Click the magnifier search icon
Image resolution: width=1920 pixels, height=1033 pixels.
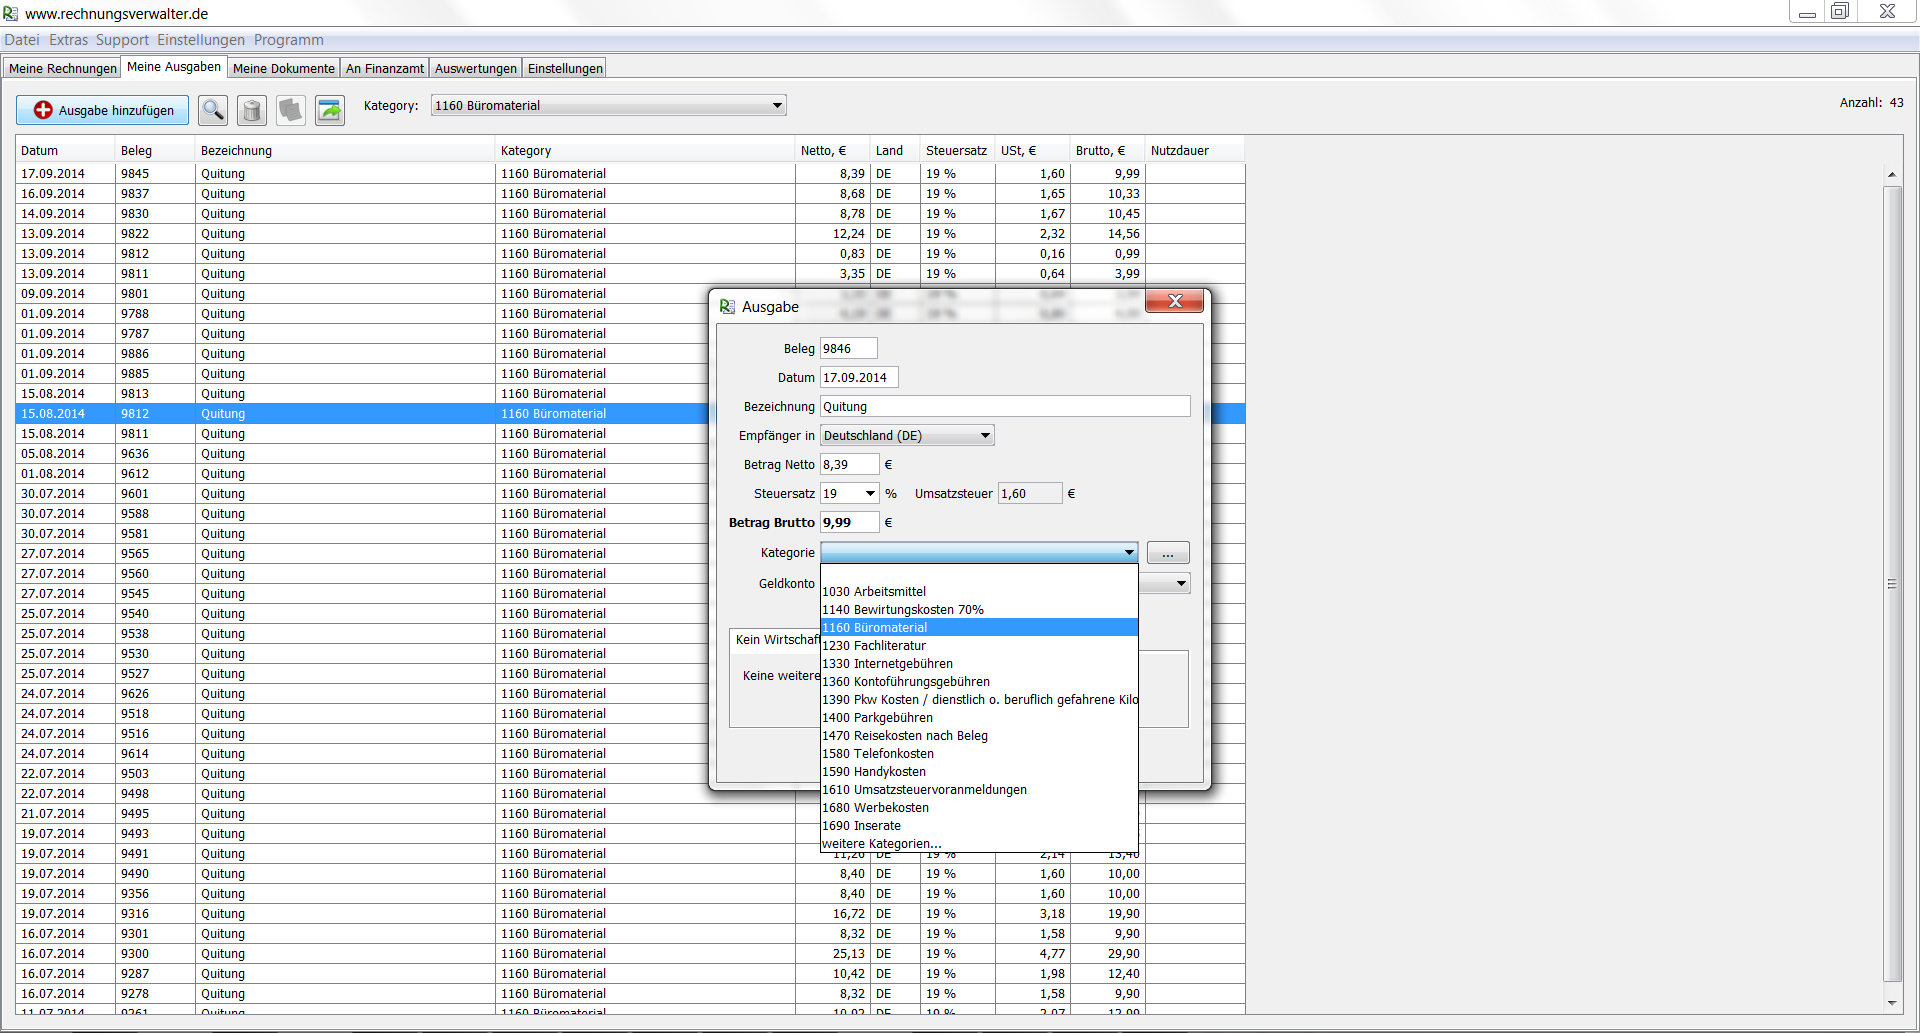tap(213, 110)
